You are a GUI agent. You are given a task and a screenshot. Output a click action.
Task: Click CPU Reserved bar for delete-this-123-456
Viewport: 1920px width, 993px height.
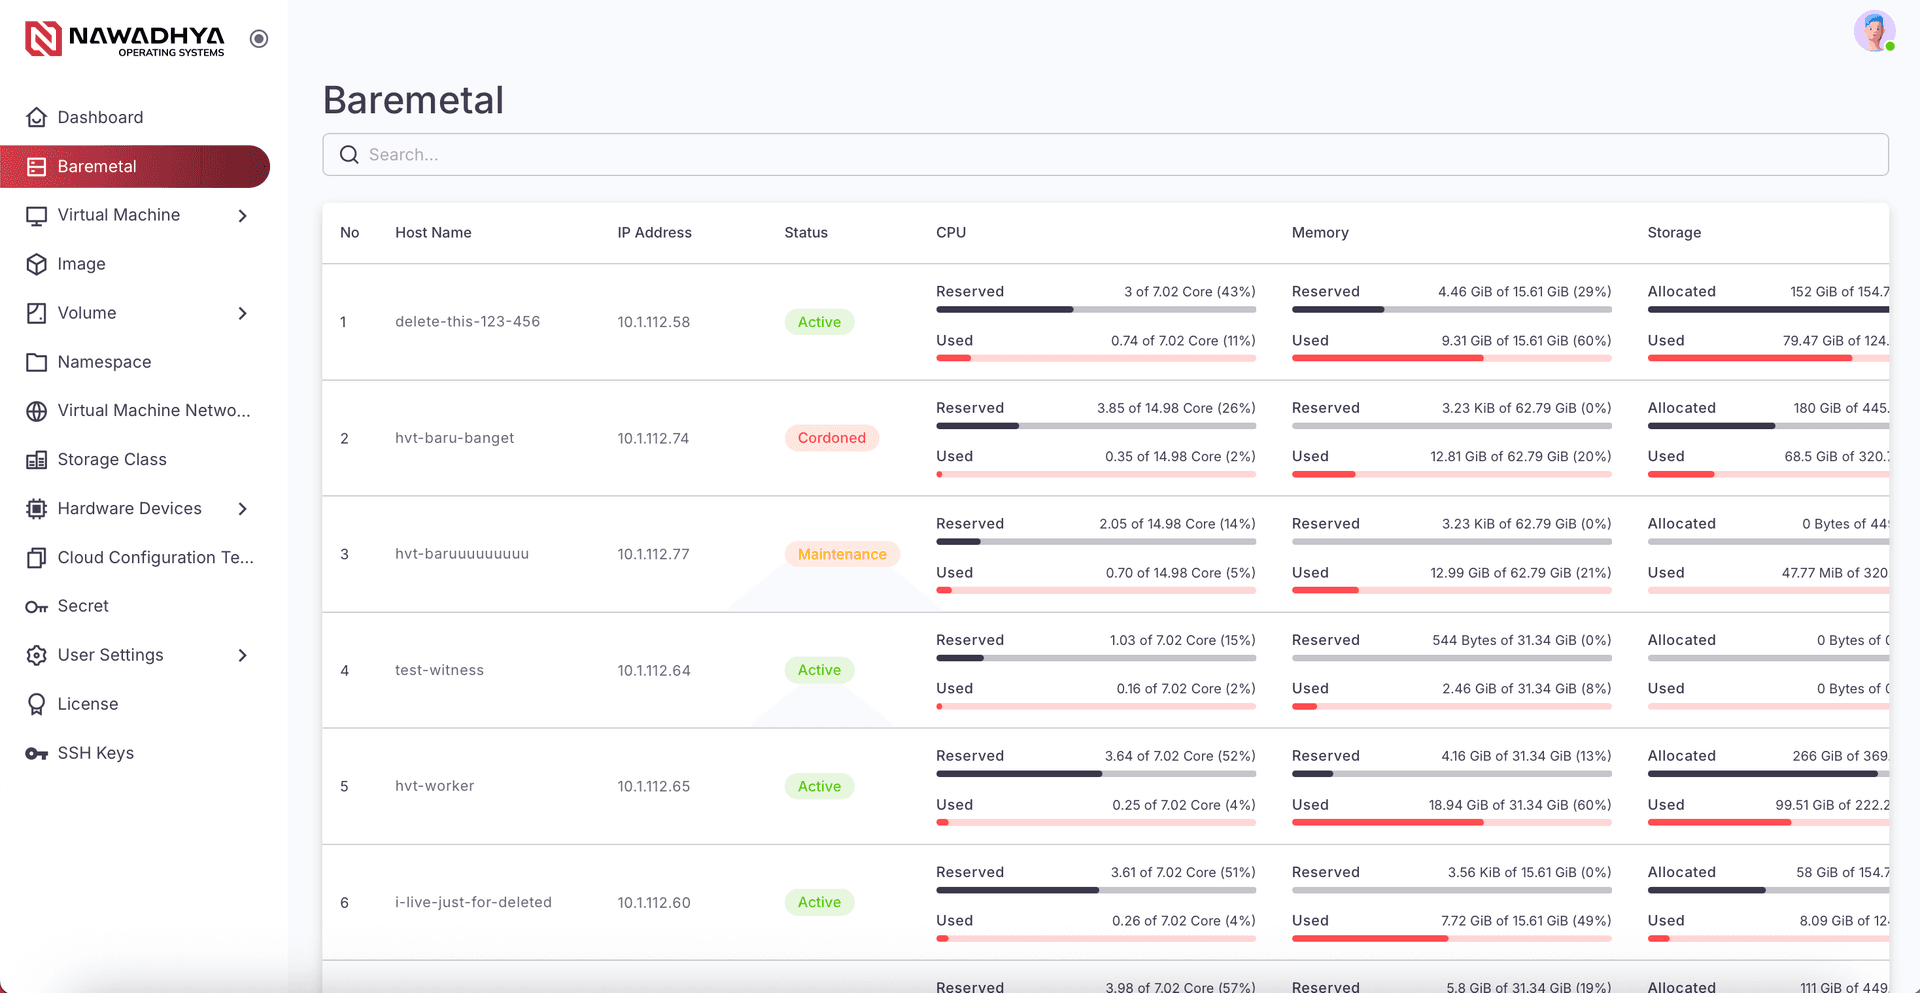tap(1096, 310)
